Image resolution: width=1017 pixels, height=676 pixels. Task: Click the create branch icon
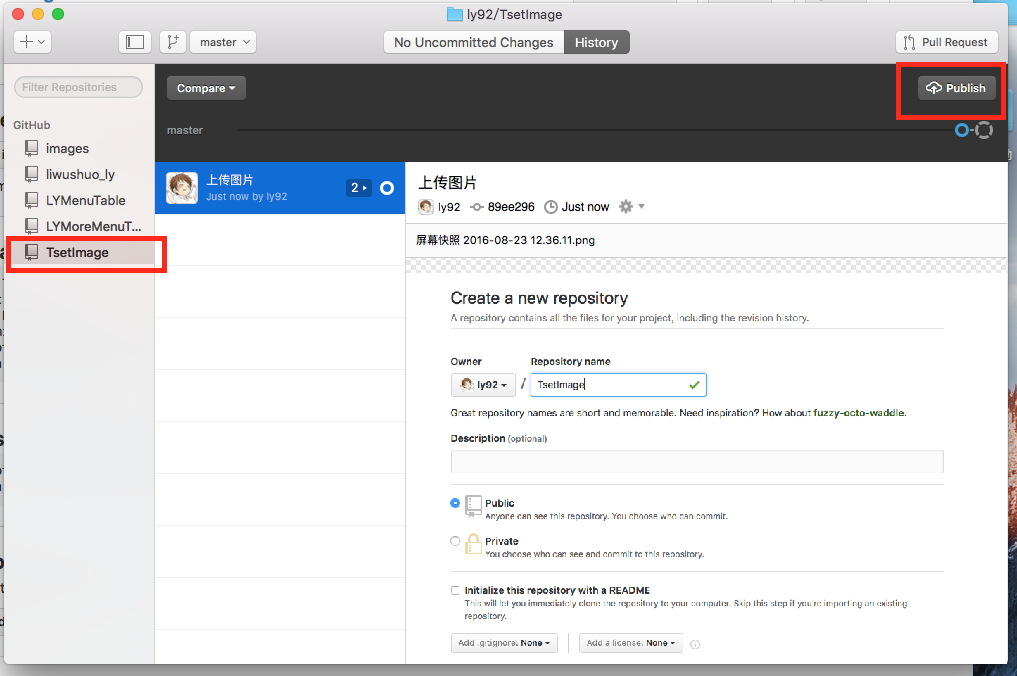click(173, 42)
